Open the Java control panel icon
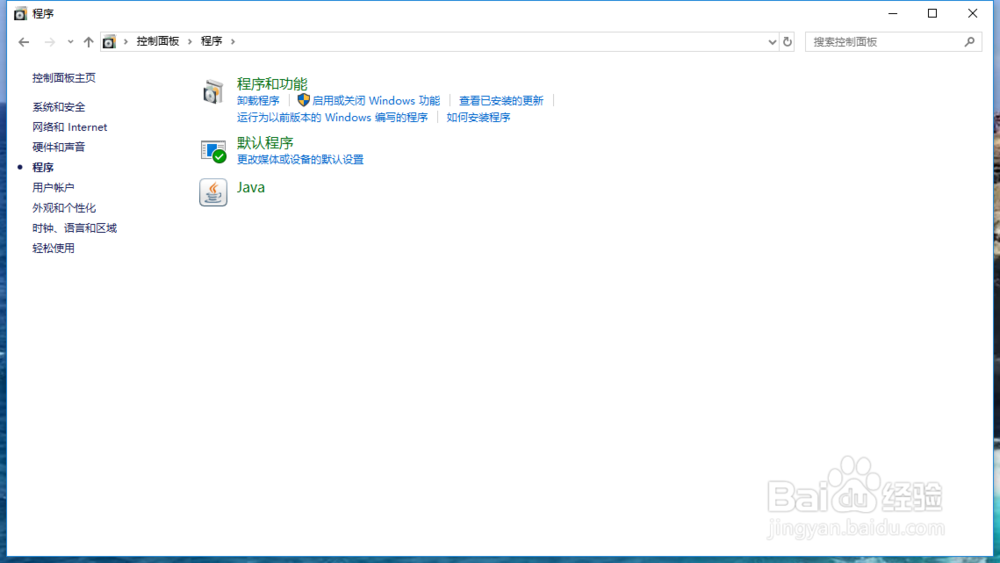The image size is (1000, 563). coord(213,192)
